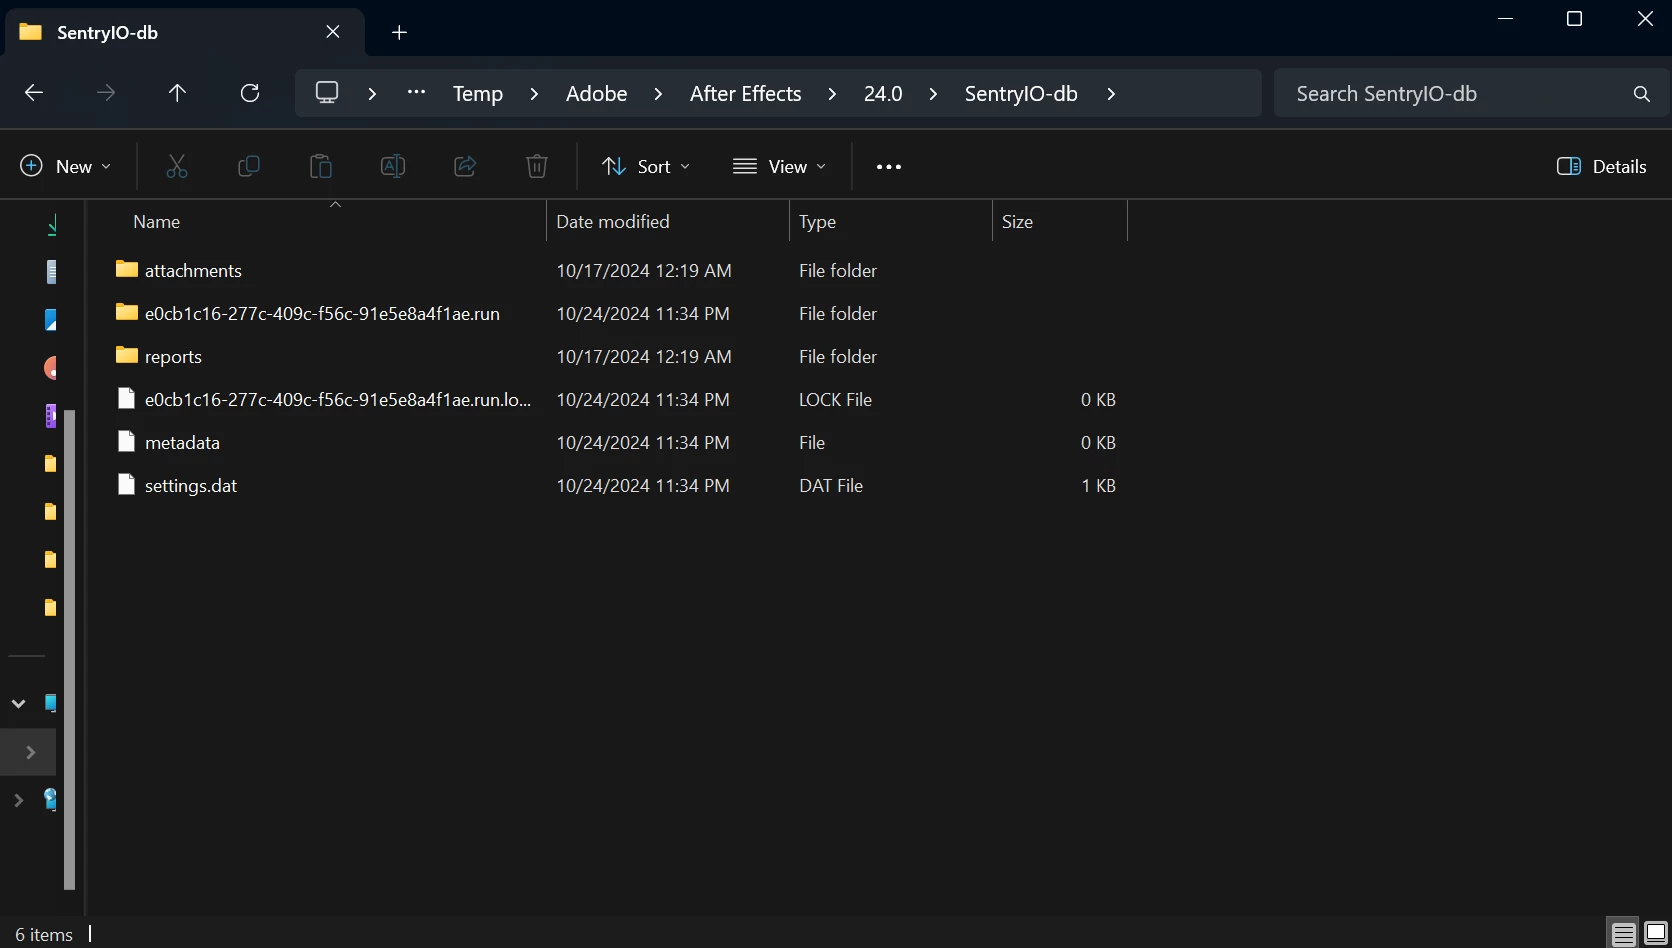Image resolution: width=1672 pixels, height=948 pixels.
Task: Expand chevron after Temp in address bar
Action: coord(534,94)
